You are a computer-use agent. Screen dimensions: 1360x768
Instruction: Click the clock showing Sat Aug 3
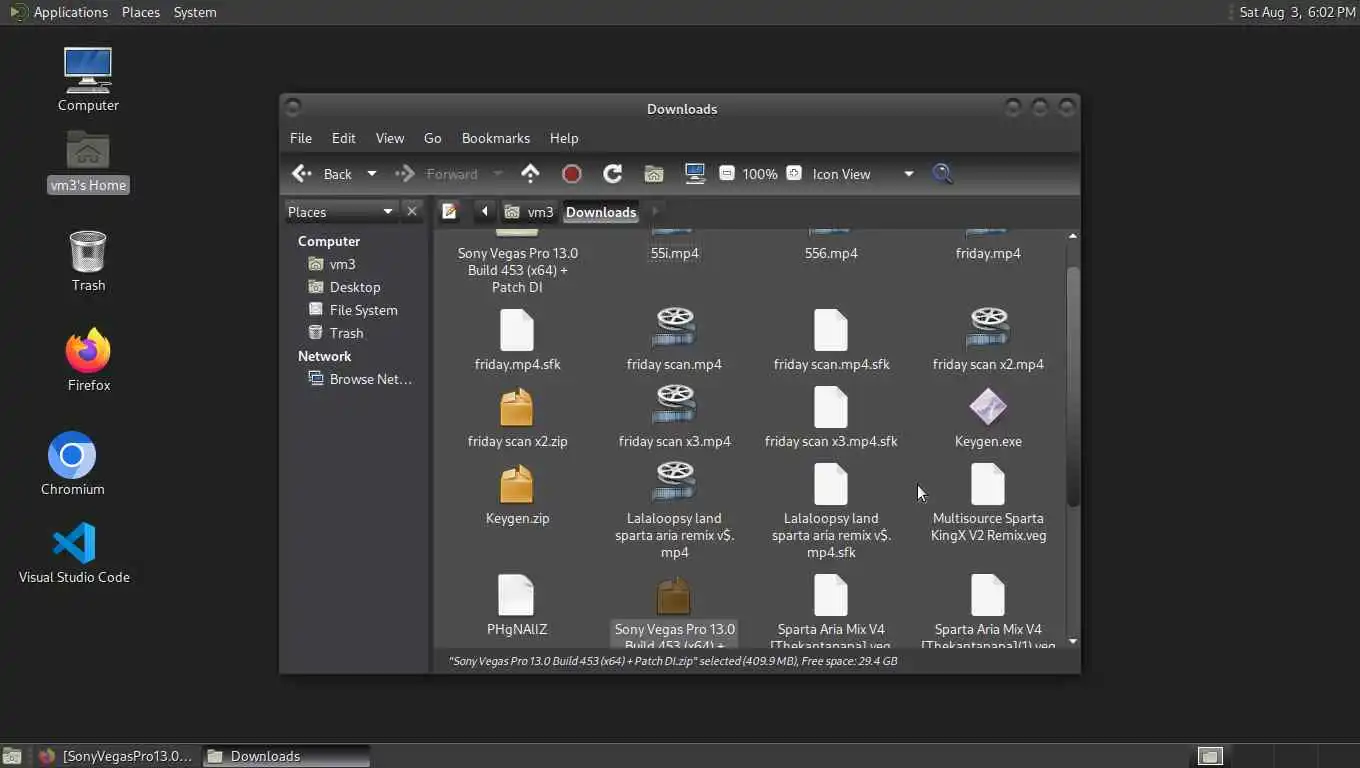click(x=1297, y=12)
